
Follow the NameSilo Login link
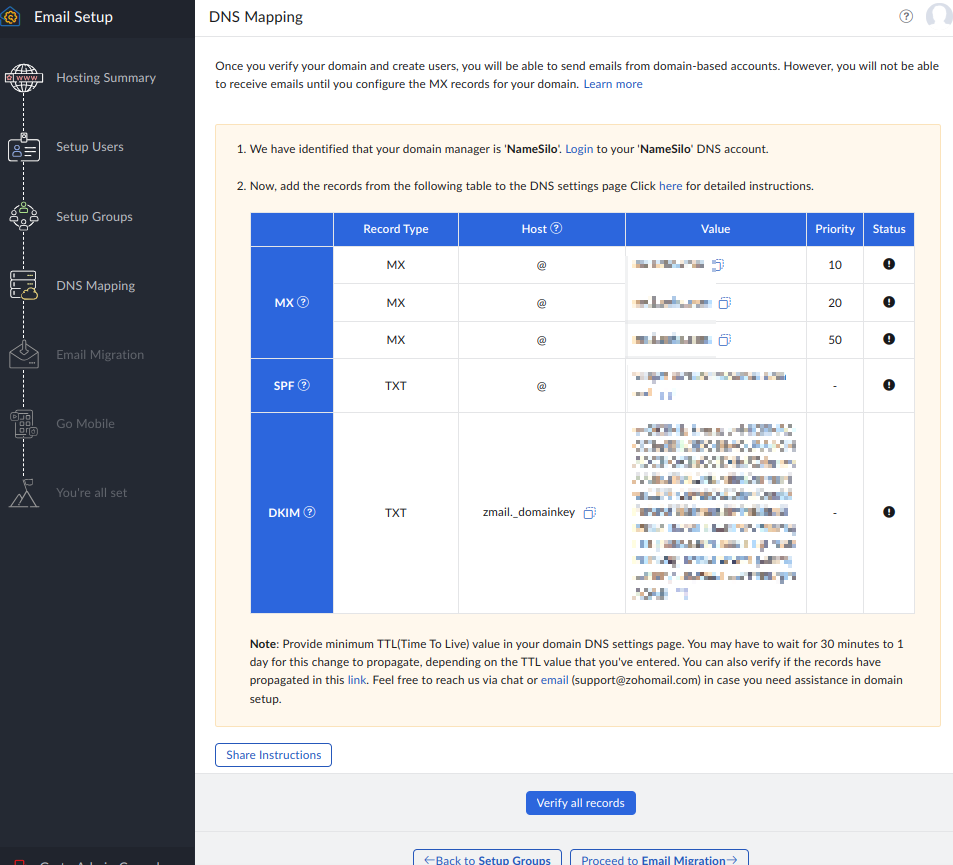[x=579, y=149]
